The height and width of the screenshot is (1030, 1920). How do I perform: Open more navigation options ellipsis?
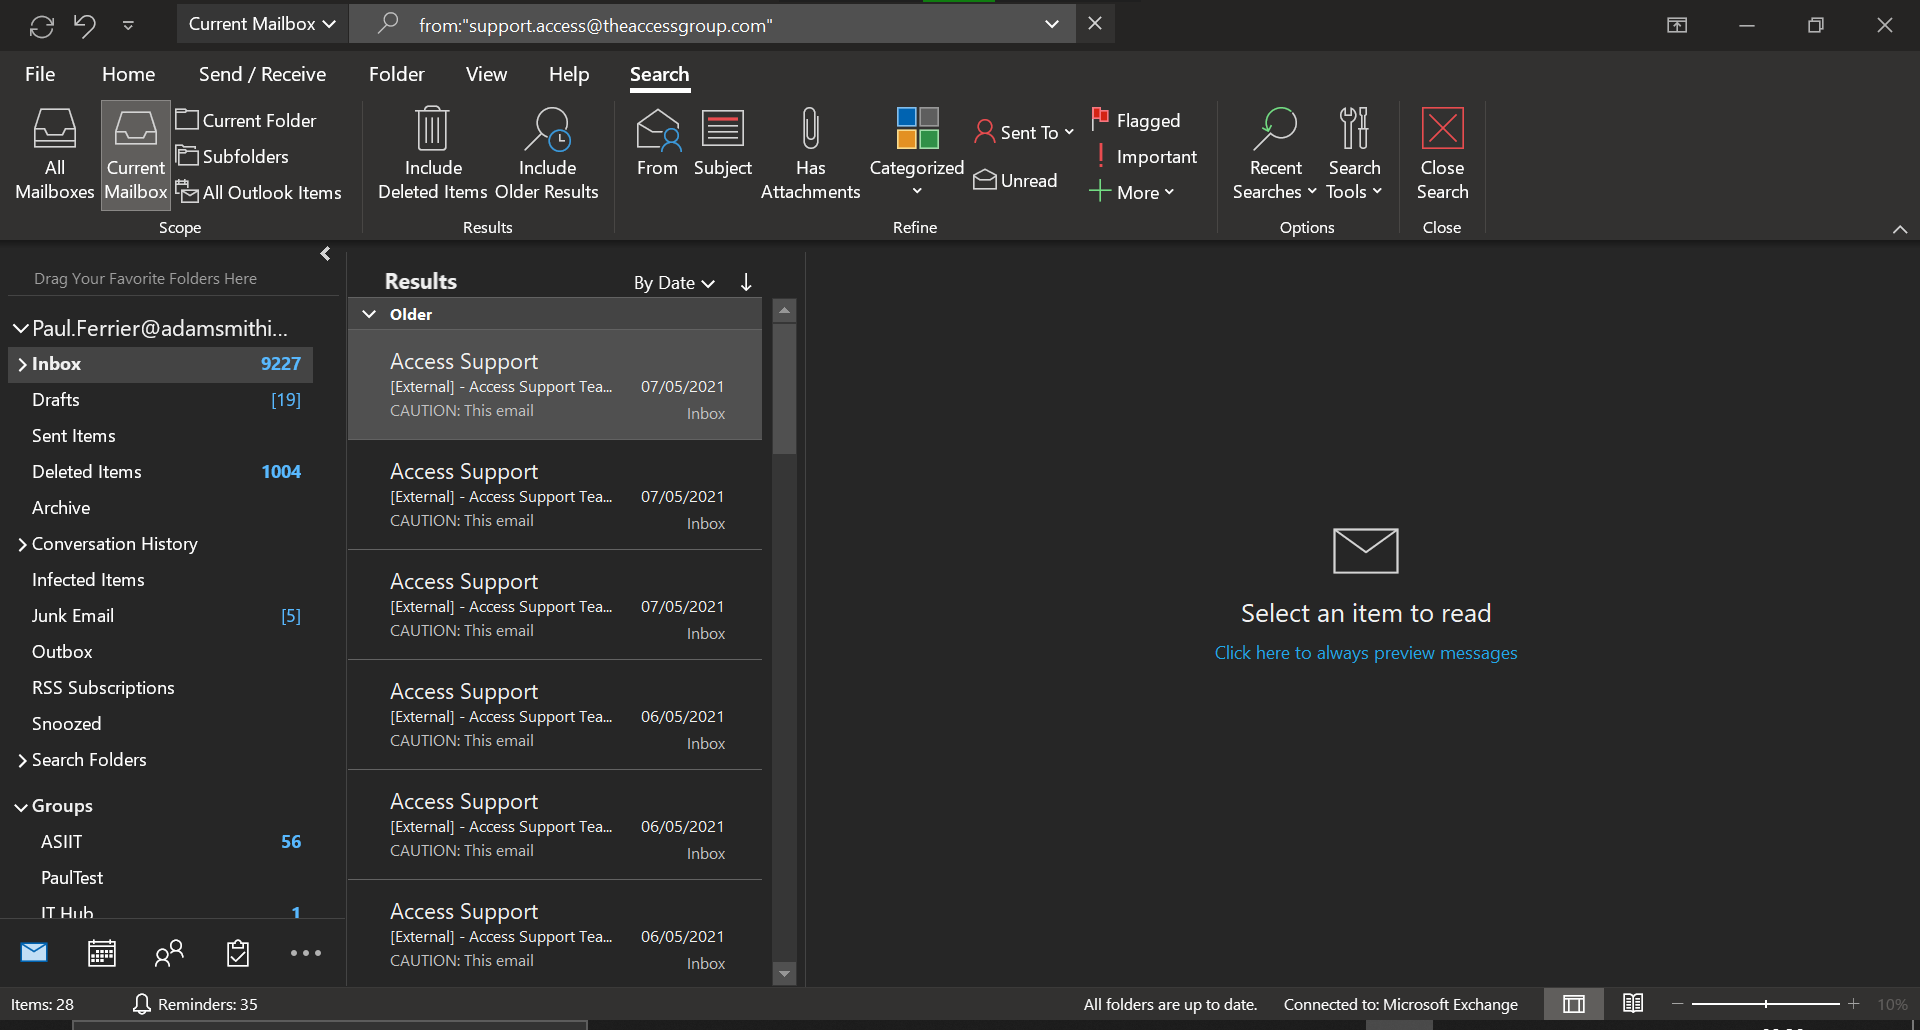coord(306,953)
